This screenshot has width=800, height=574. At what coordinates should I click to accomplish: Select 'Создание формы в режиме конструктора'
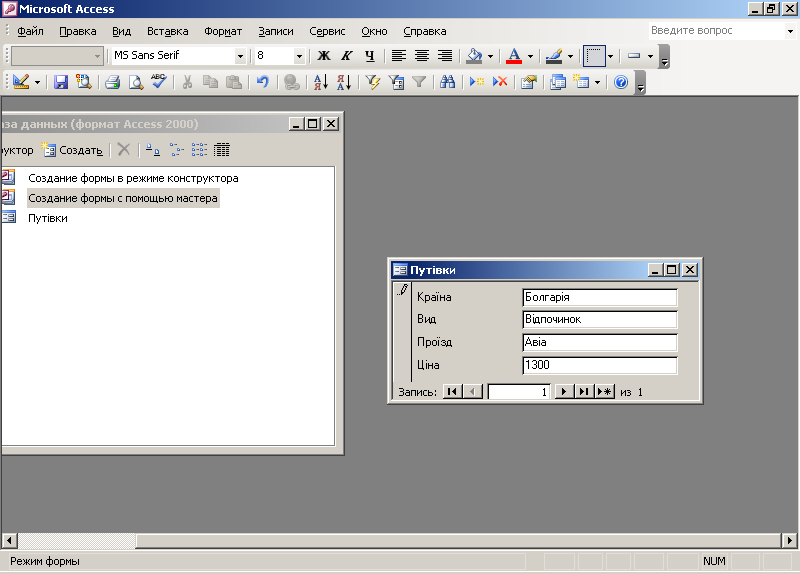[133, 178]
